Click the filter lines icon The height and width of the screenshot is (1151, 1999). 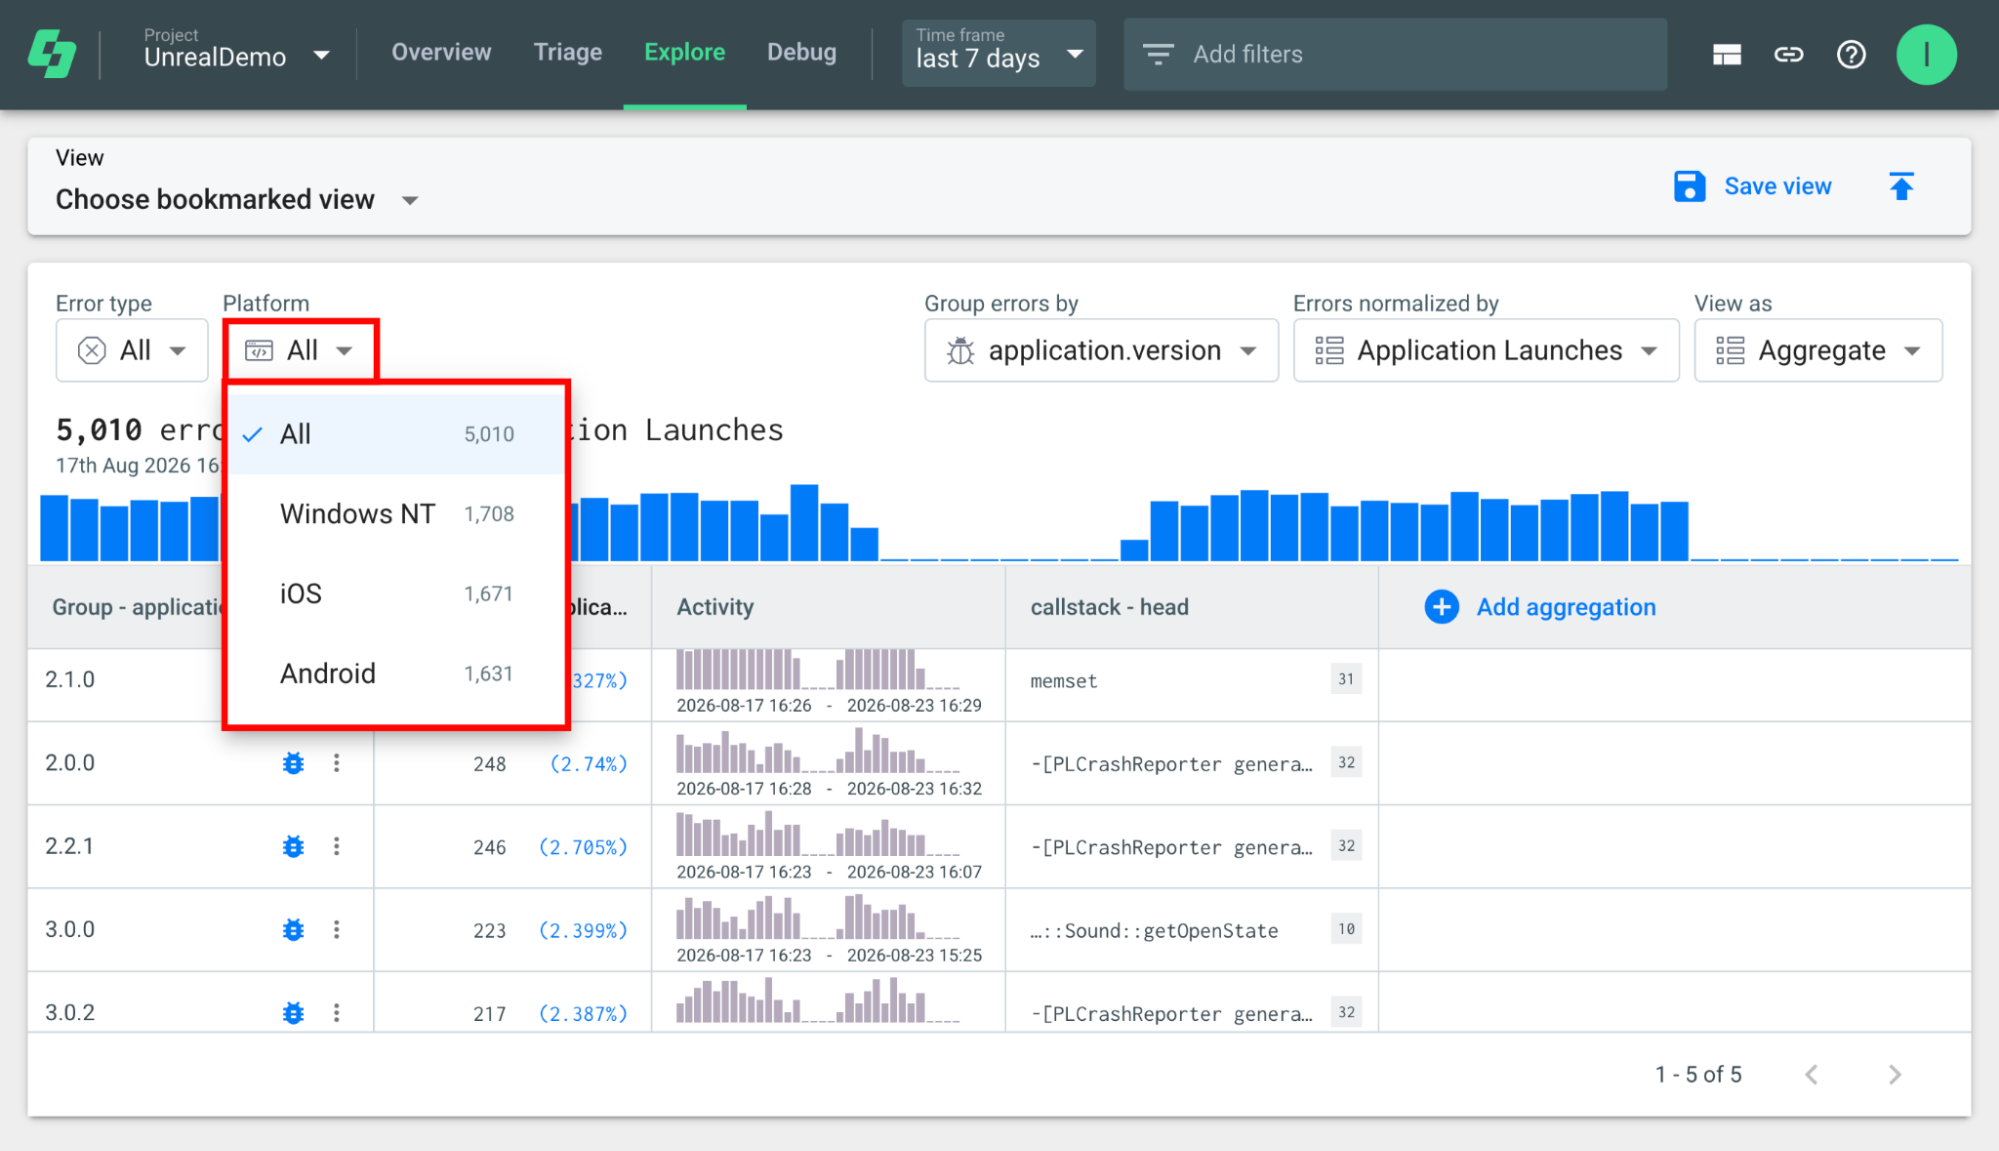1158,54
